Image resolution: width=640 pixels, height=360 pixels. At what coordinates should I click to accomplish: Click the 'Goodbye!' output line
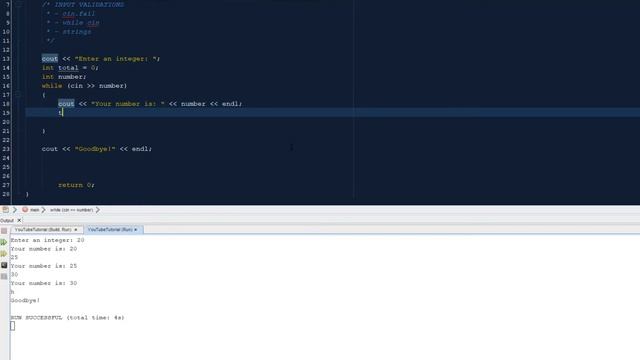point(25,300)
